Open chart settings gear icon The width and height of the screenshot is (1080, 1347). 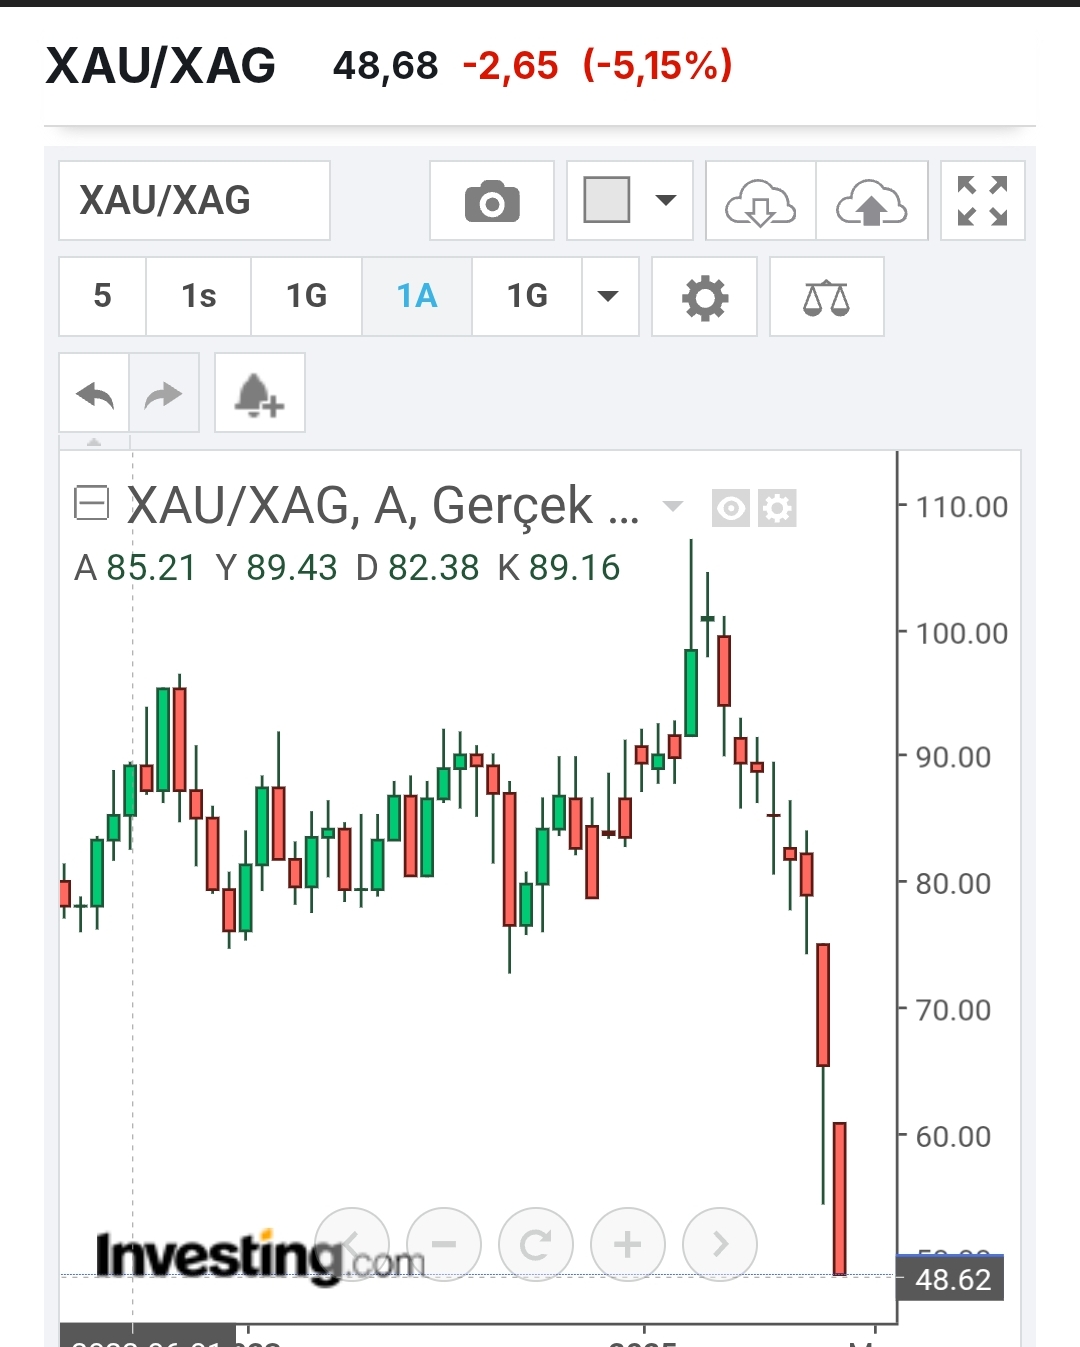coord(704,297)
